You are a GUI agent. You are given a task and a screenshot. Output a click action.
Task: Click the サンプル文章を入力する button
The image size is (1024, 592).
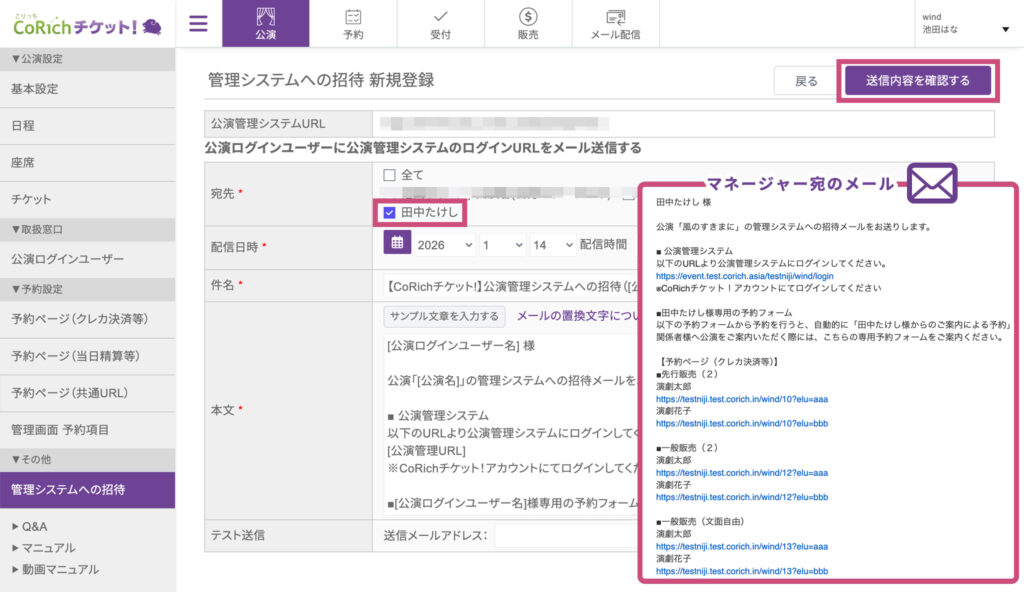pyautogui.click(x=444, y=316)
